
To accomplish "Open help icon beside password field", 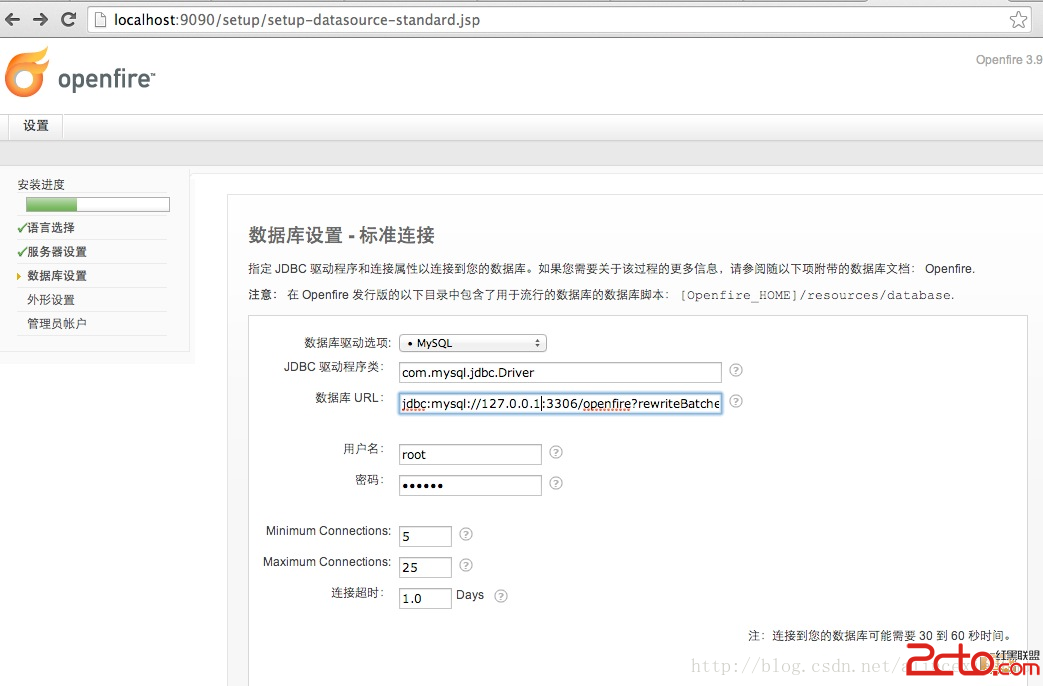I will (x=556, y=483).
